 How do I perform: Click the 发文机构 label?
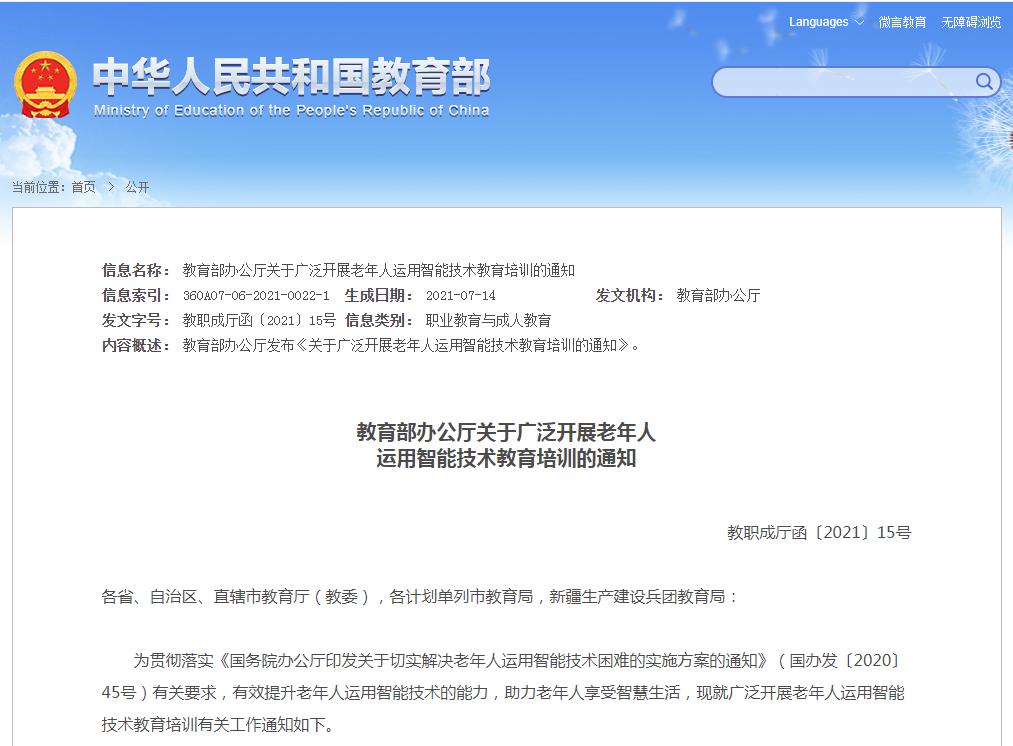click(x=630, y=295)
